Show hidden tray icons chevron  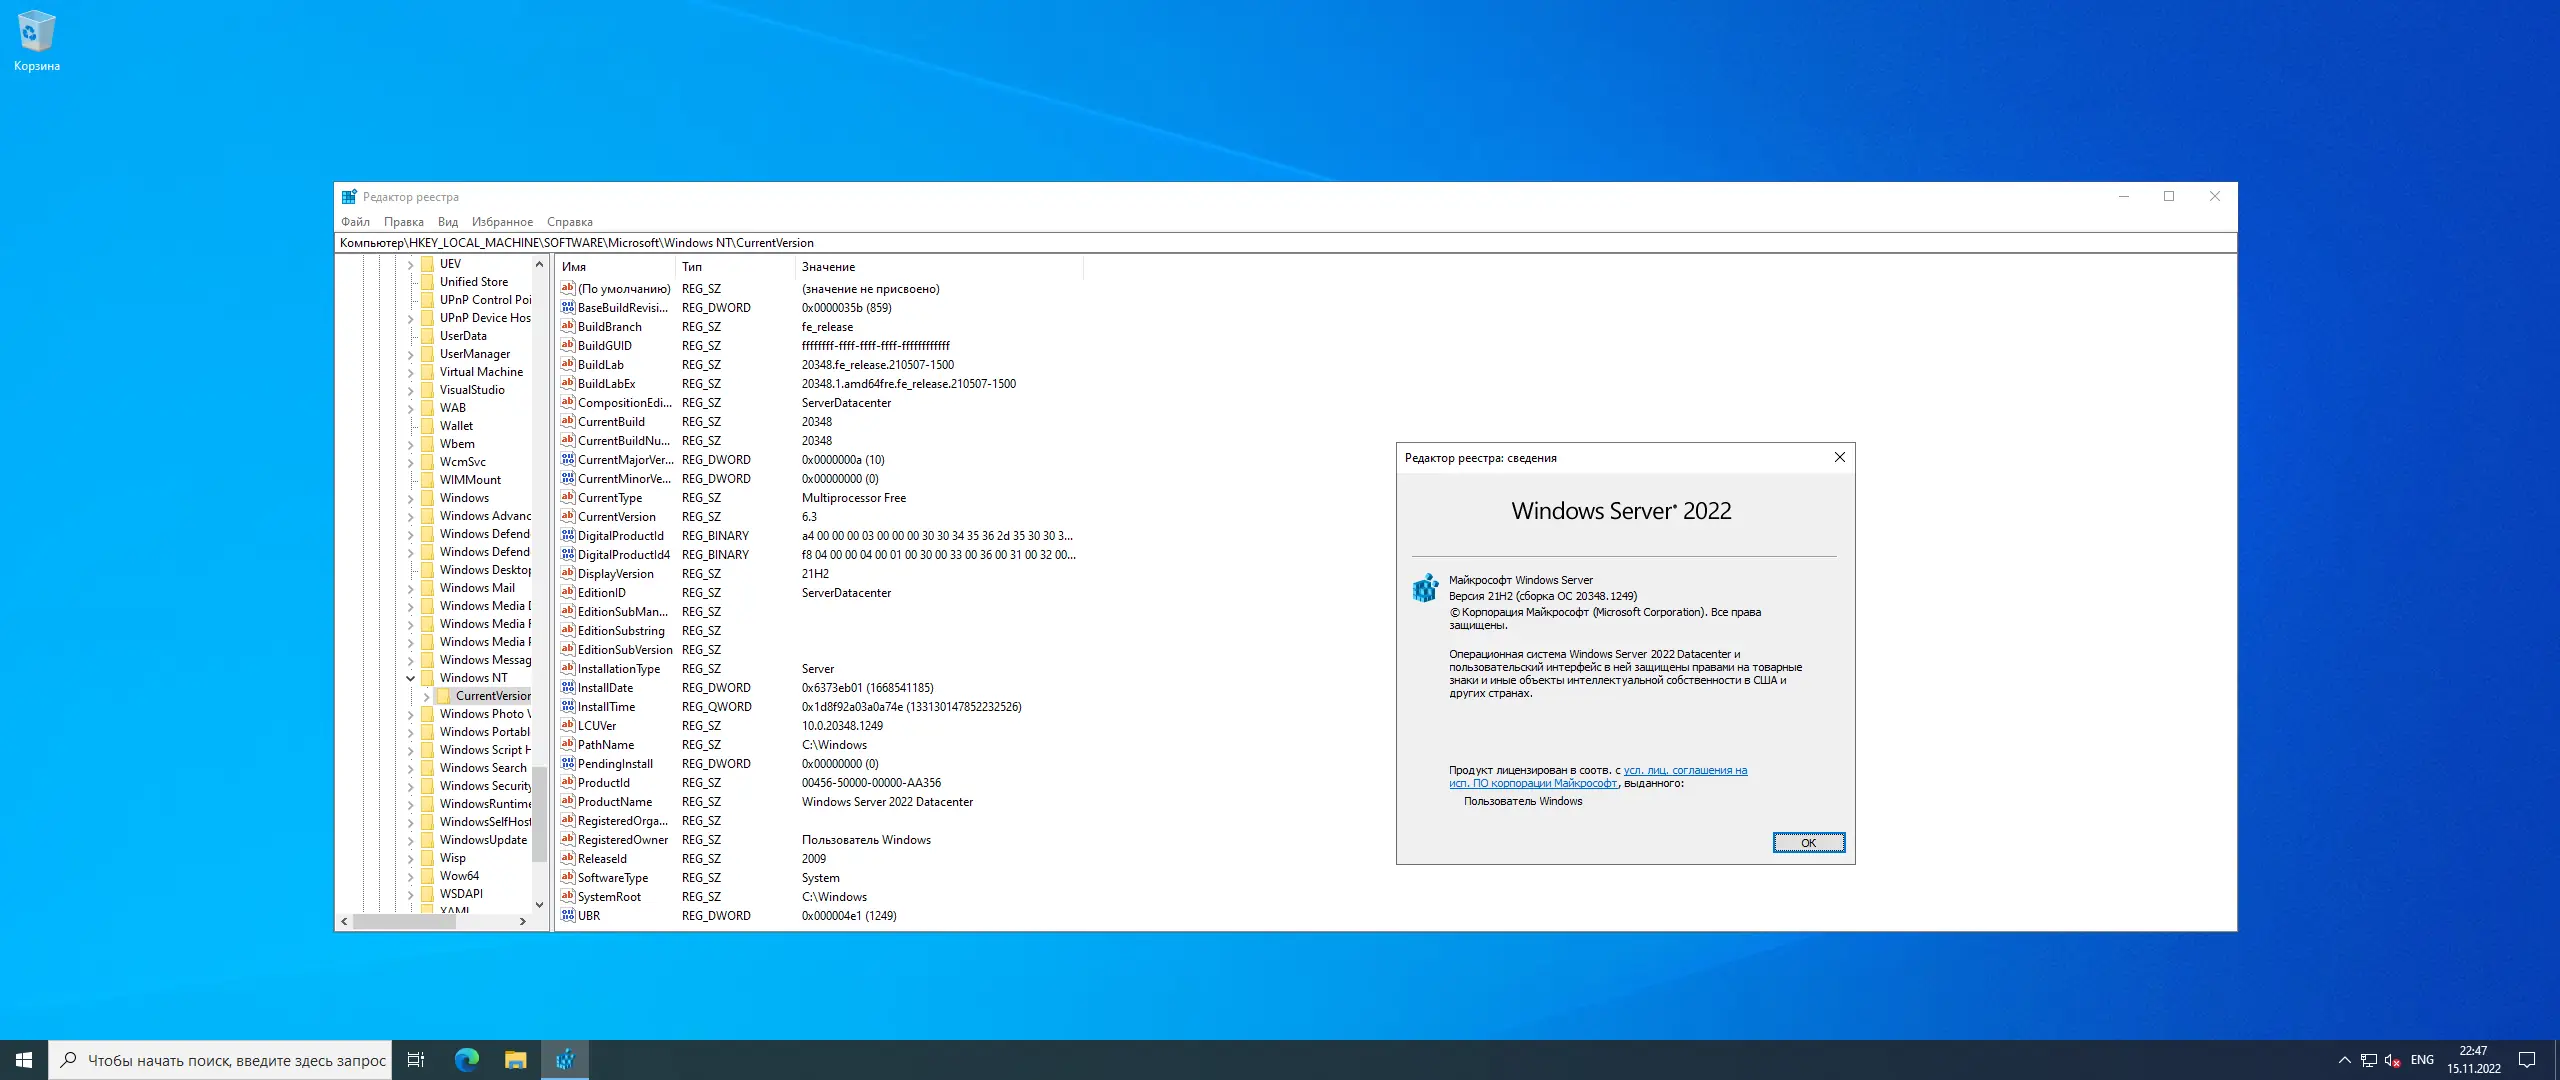point(2344,1060)
